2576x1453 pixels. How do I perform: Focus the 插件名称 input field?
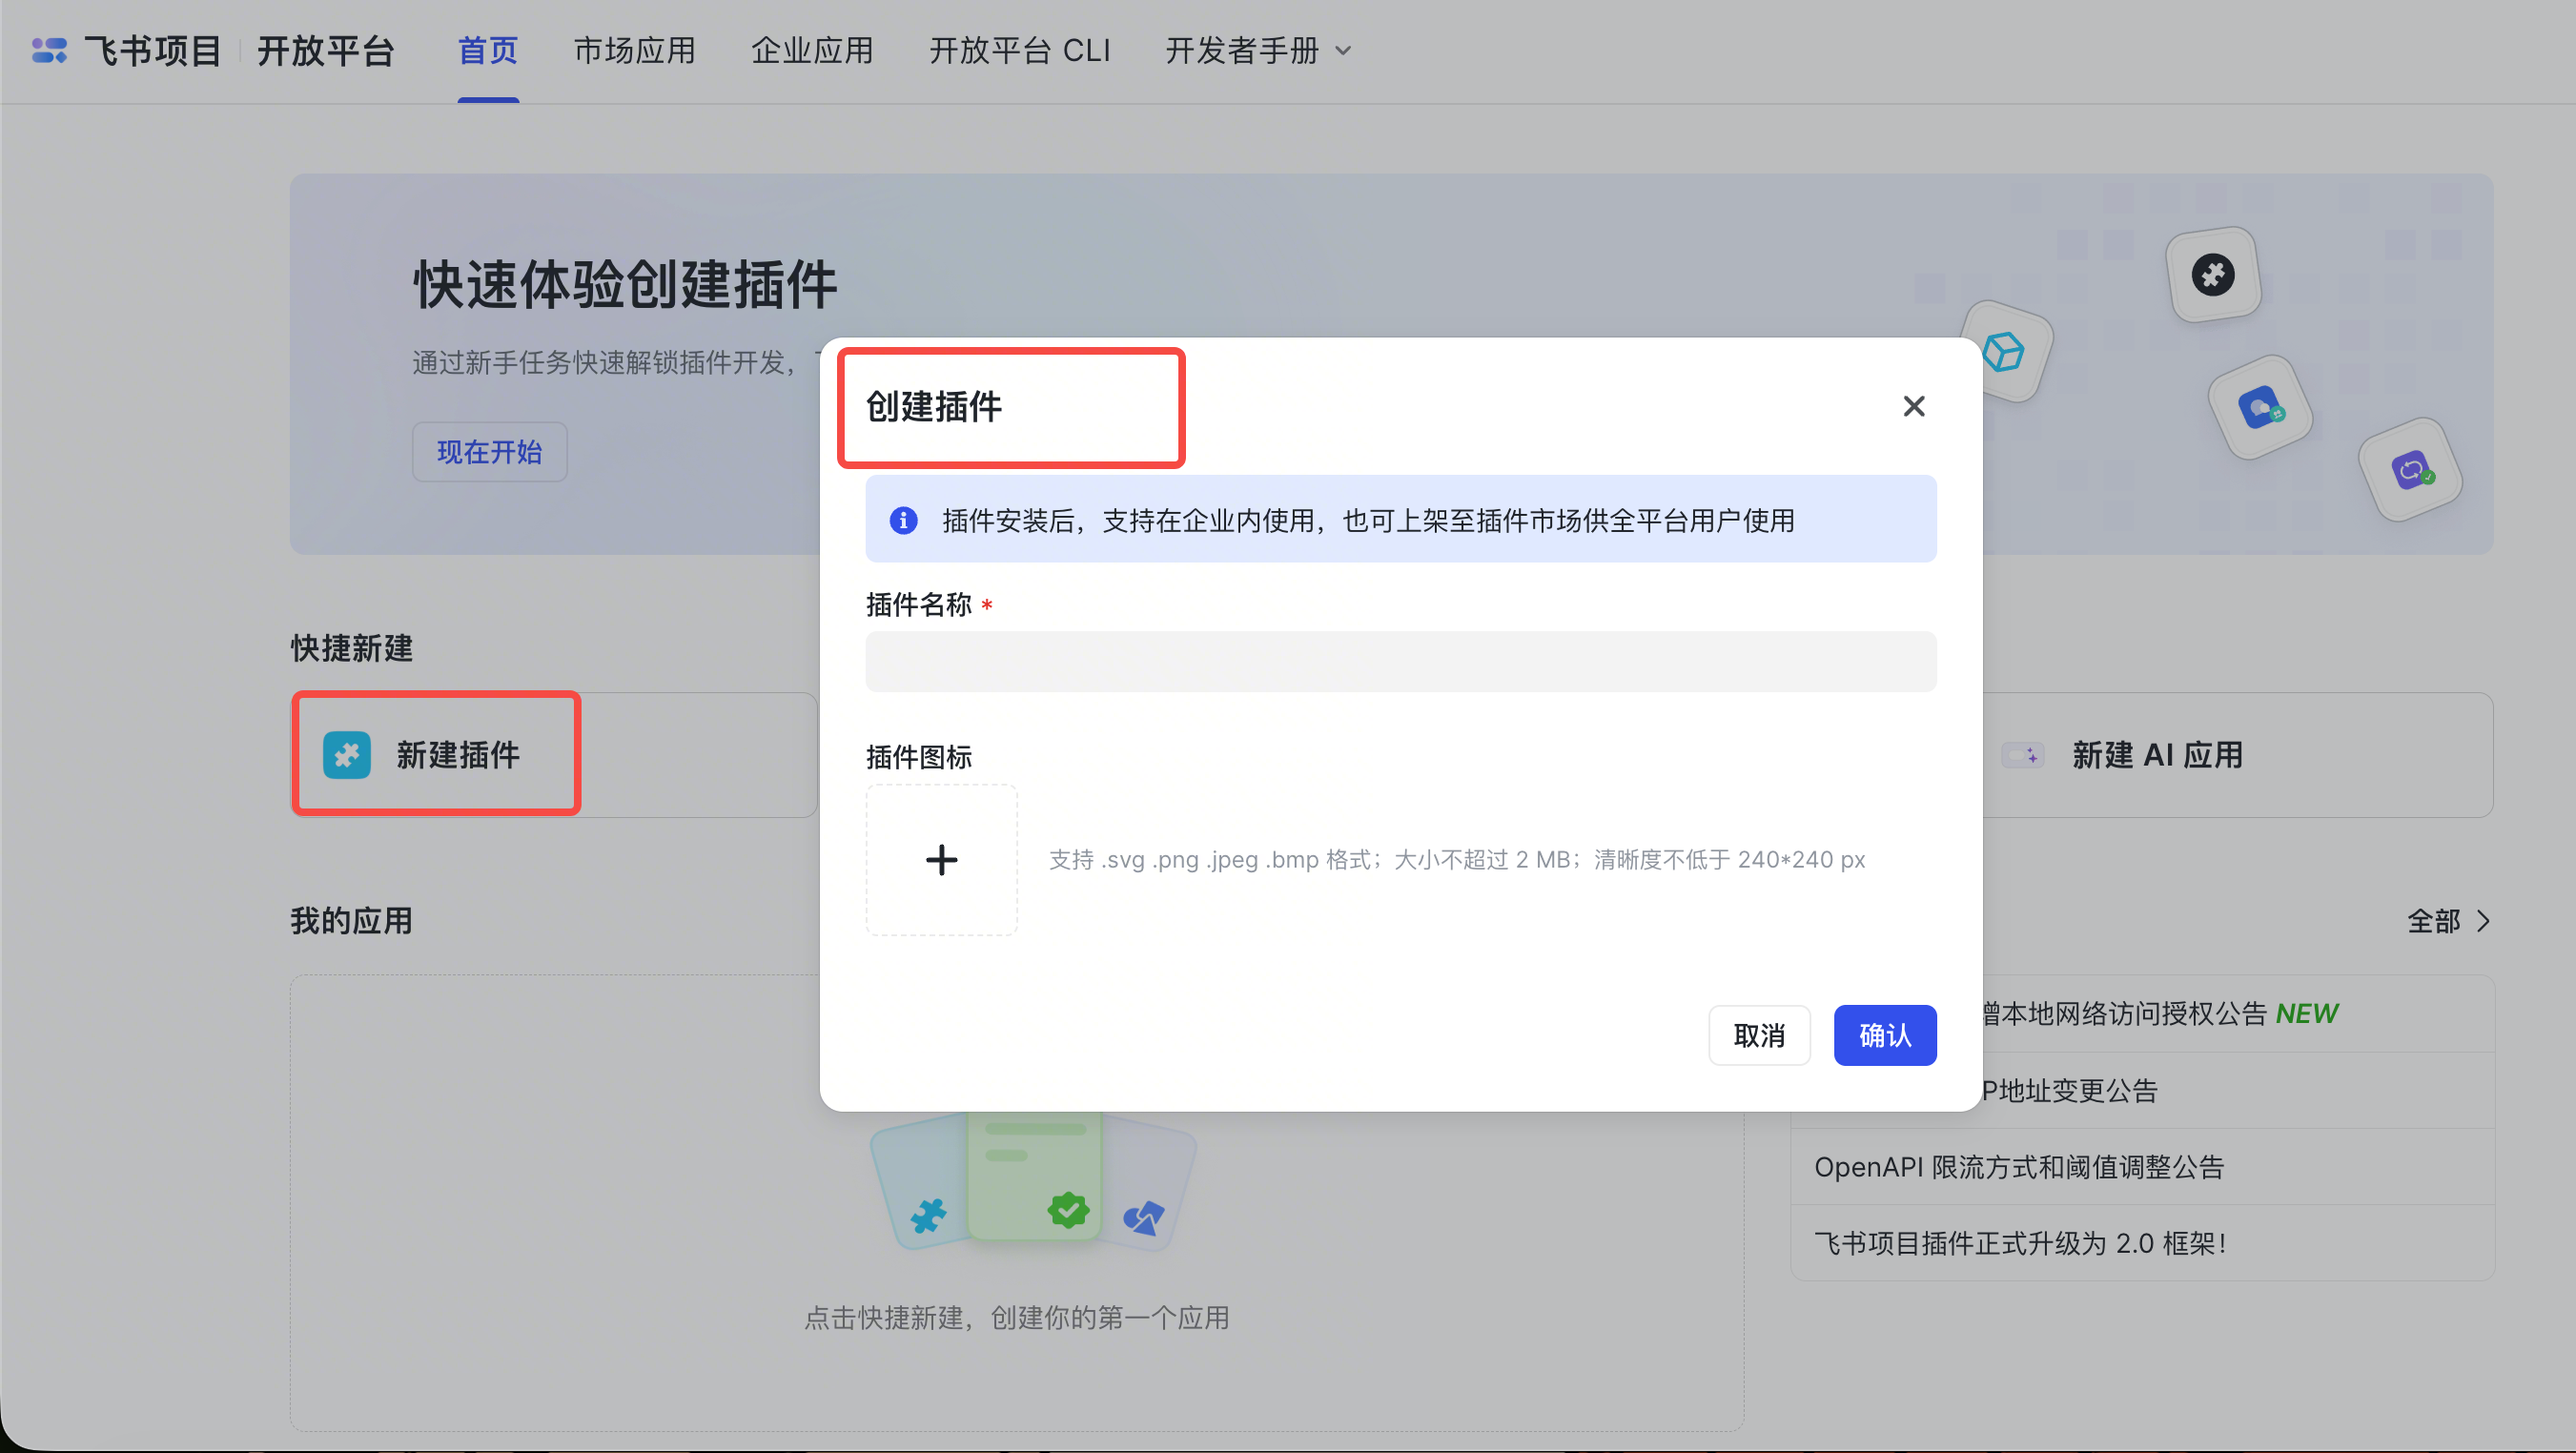coord(1400,661)
